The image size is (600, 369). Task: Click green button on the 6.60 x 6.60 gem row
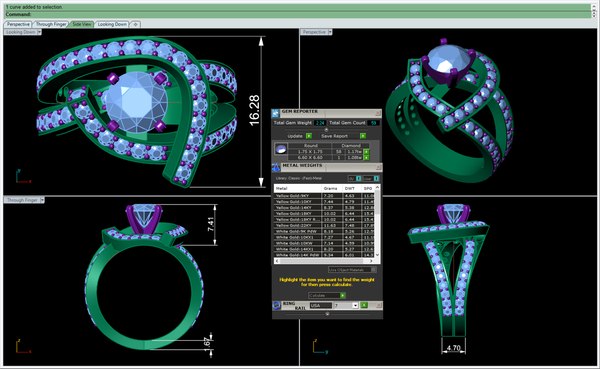[x=366, y=158]
